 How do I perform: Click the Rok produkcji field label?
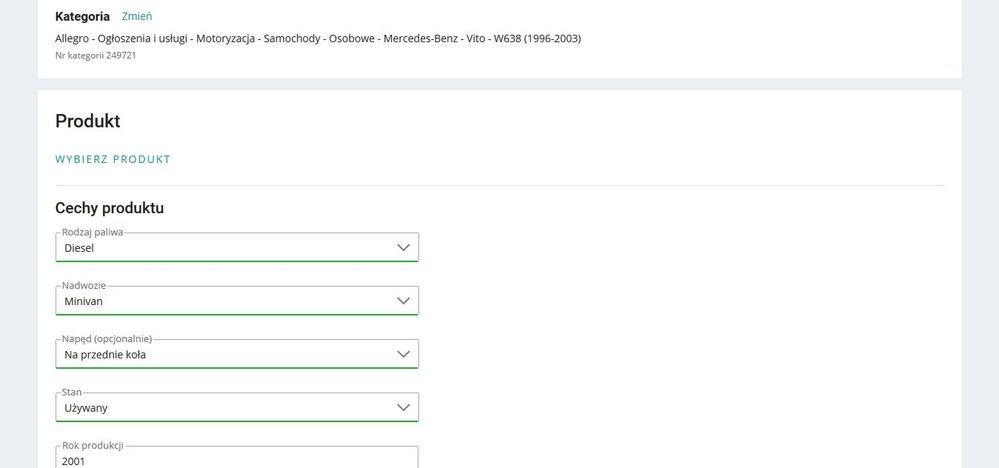92,445
